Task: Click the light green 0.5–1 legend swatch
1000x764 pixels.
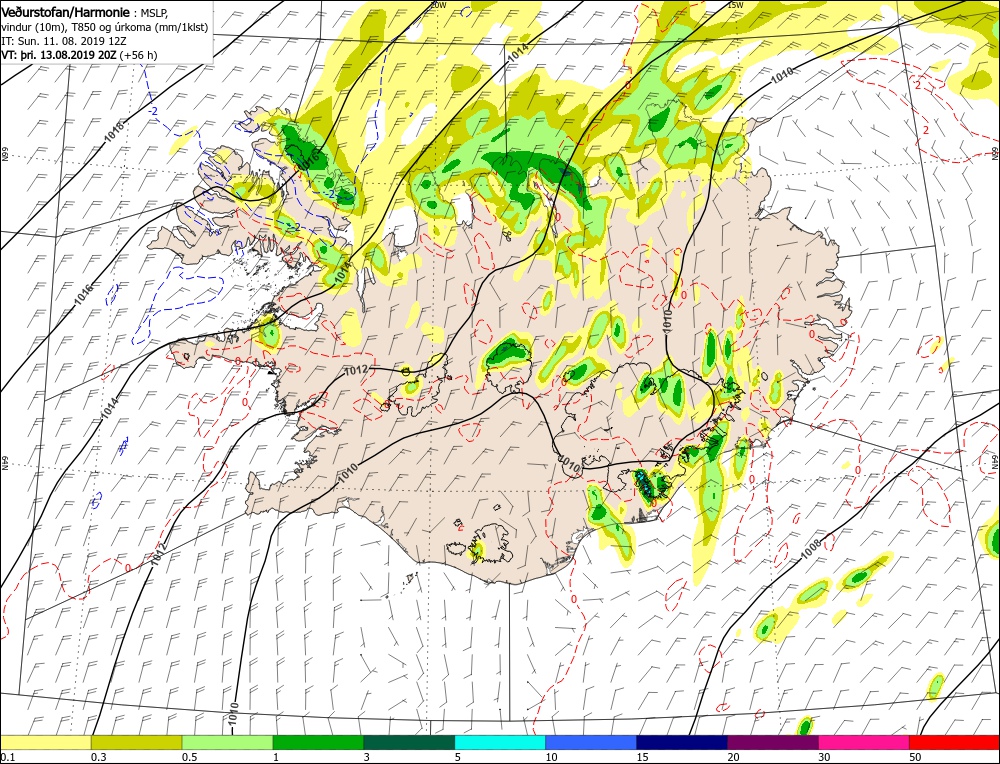Action: click(228, 742)
